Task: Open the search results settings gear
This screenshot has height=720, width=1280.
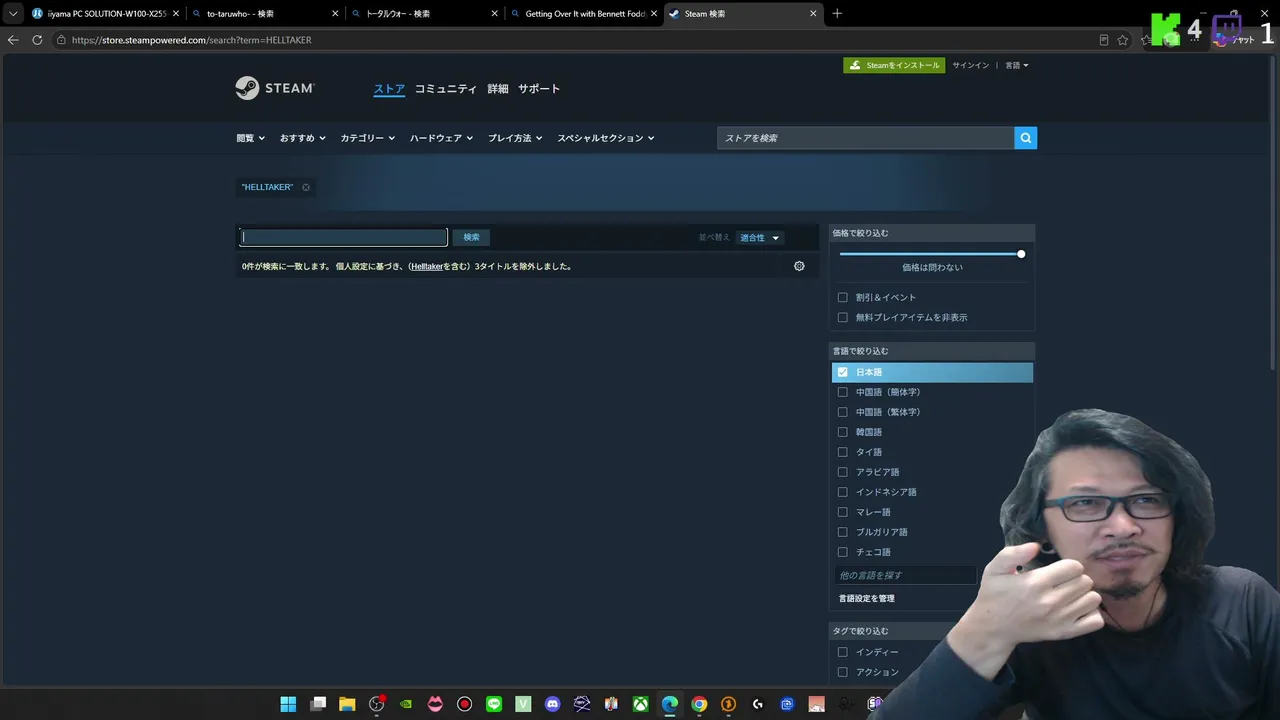Action: click(x=799, y=266)
